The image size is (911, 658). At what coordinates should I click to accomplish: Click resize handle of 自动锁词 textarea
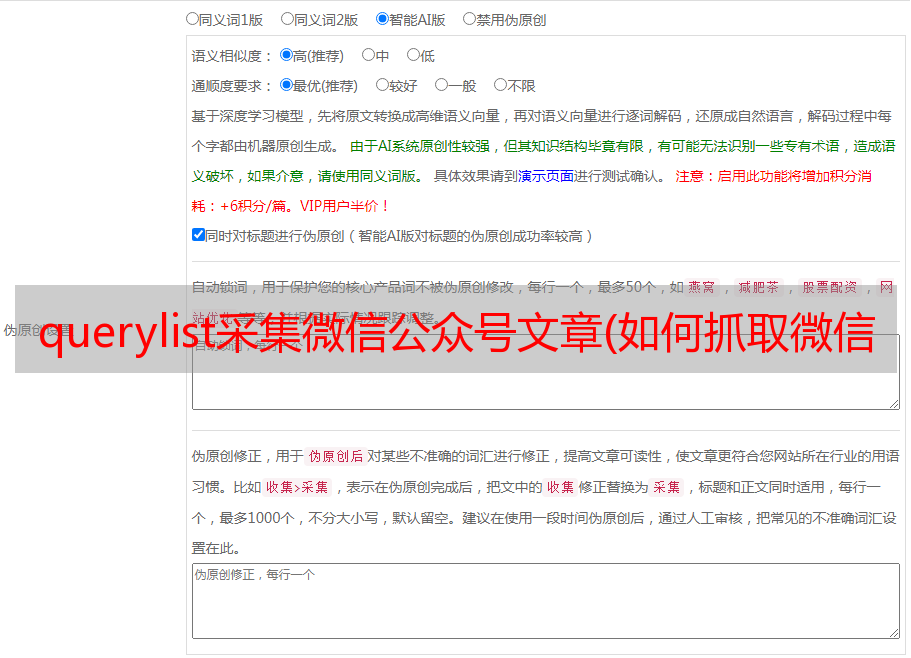pos(894,404)
